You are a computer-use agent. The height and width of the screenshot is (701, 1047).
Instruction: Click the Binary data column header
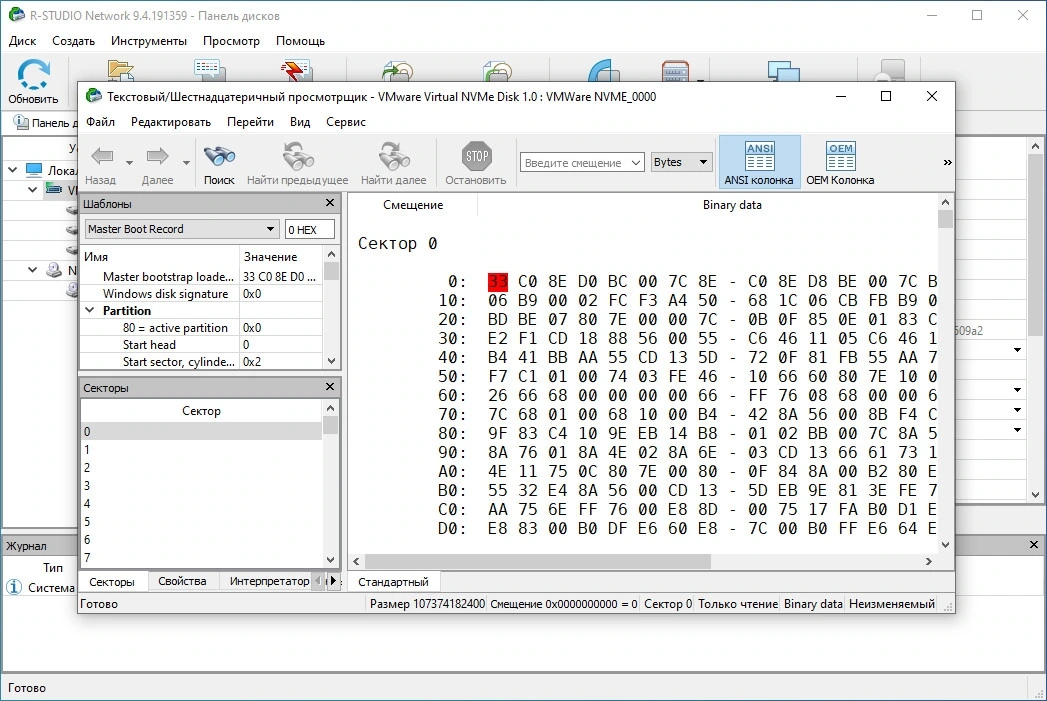(732, 205)
